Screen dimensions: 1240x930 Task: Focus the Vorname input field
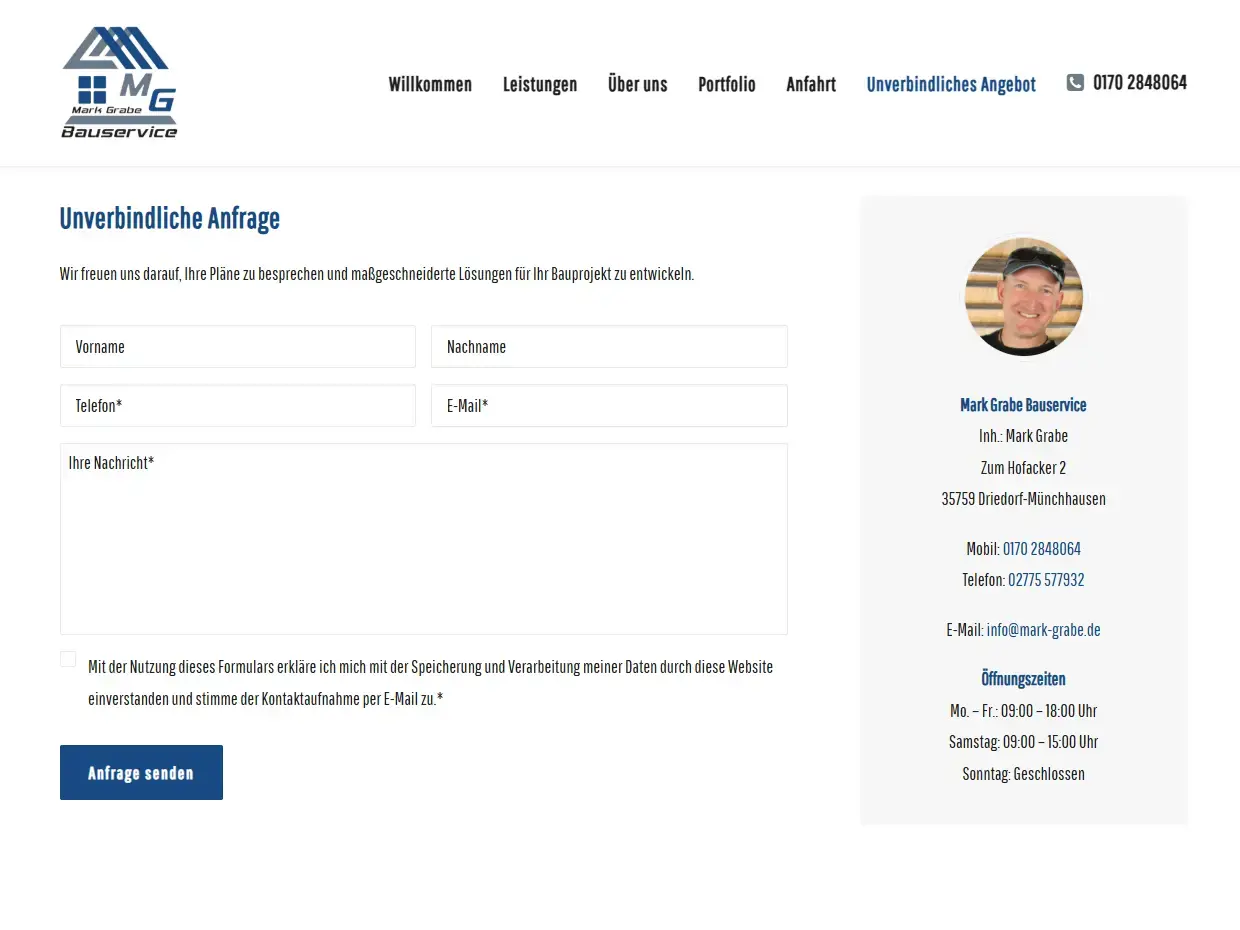(x=238, y=347)
